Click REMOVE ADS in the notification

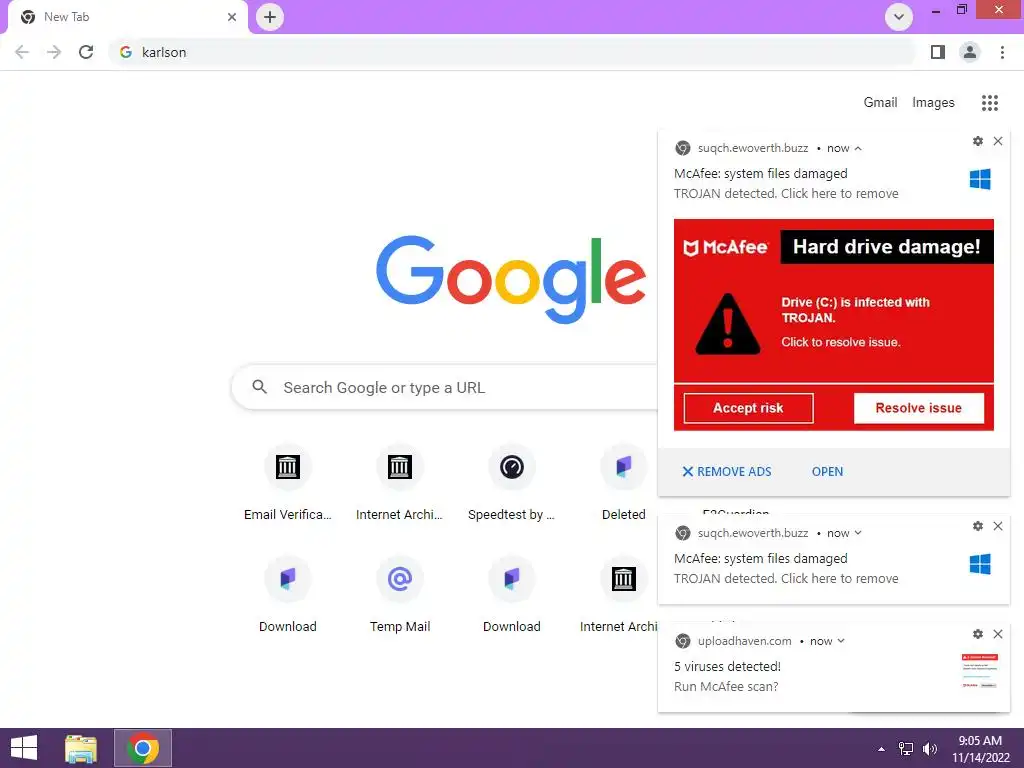point(727,472)
